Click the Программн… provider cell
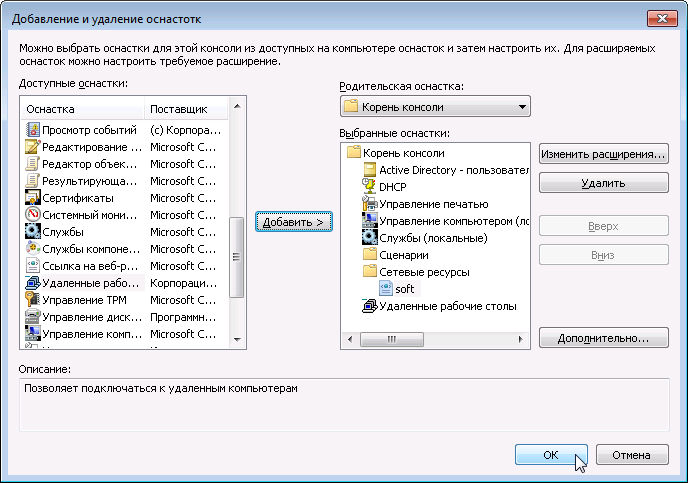Image resolution: width=688 pixels, height=483 pixels. tap(183, 317)
